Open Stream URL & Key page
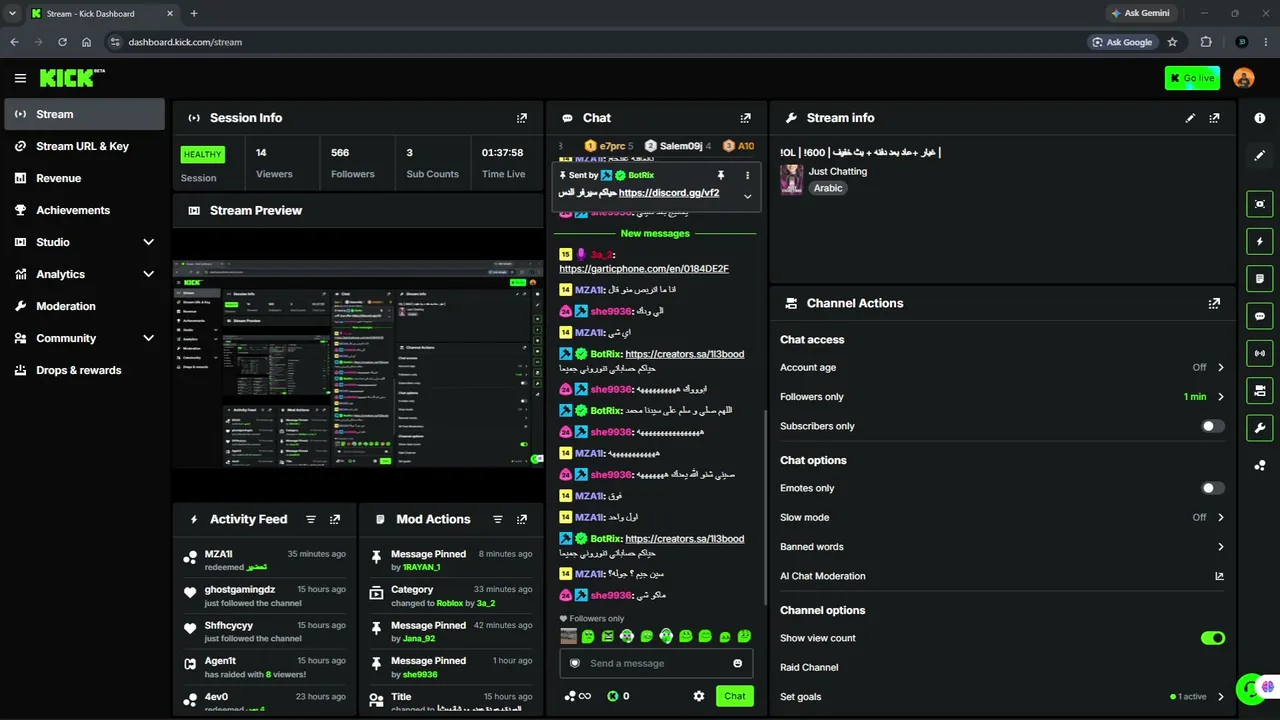Screen dimensions: 1280x720 tap(84, 146)
